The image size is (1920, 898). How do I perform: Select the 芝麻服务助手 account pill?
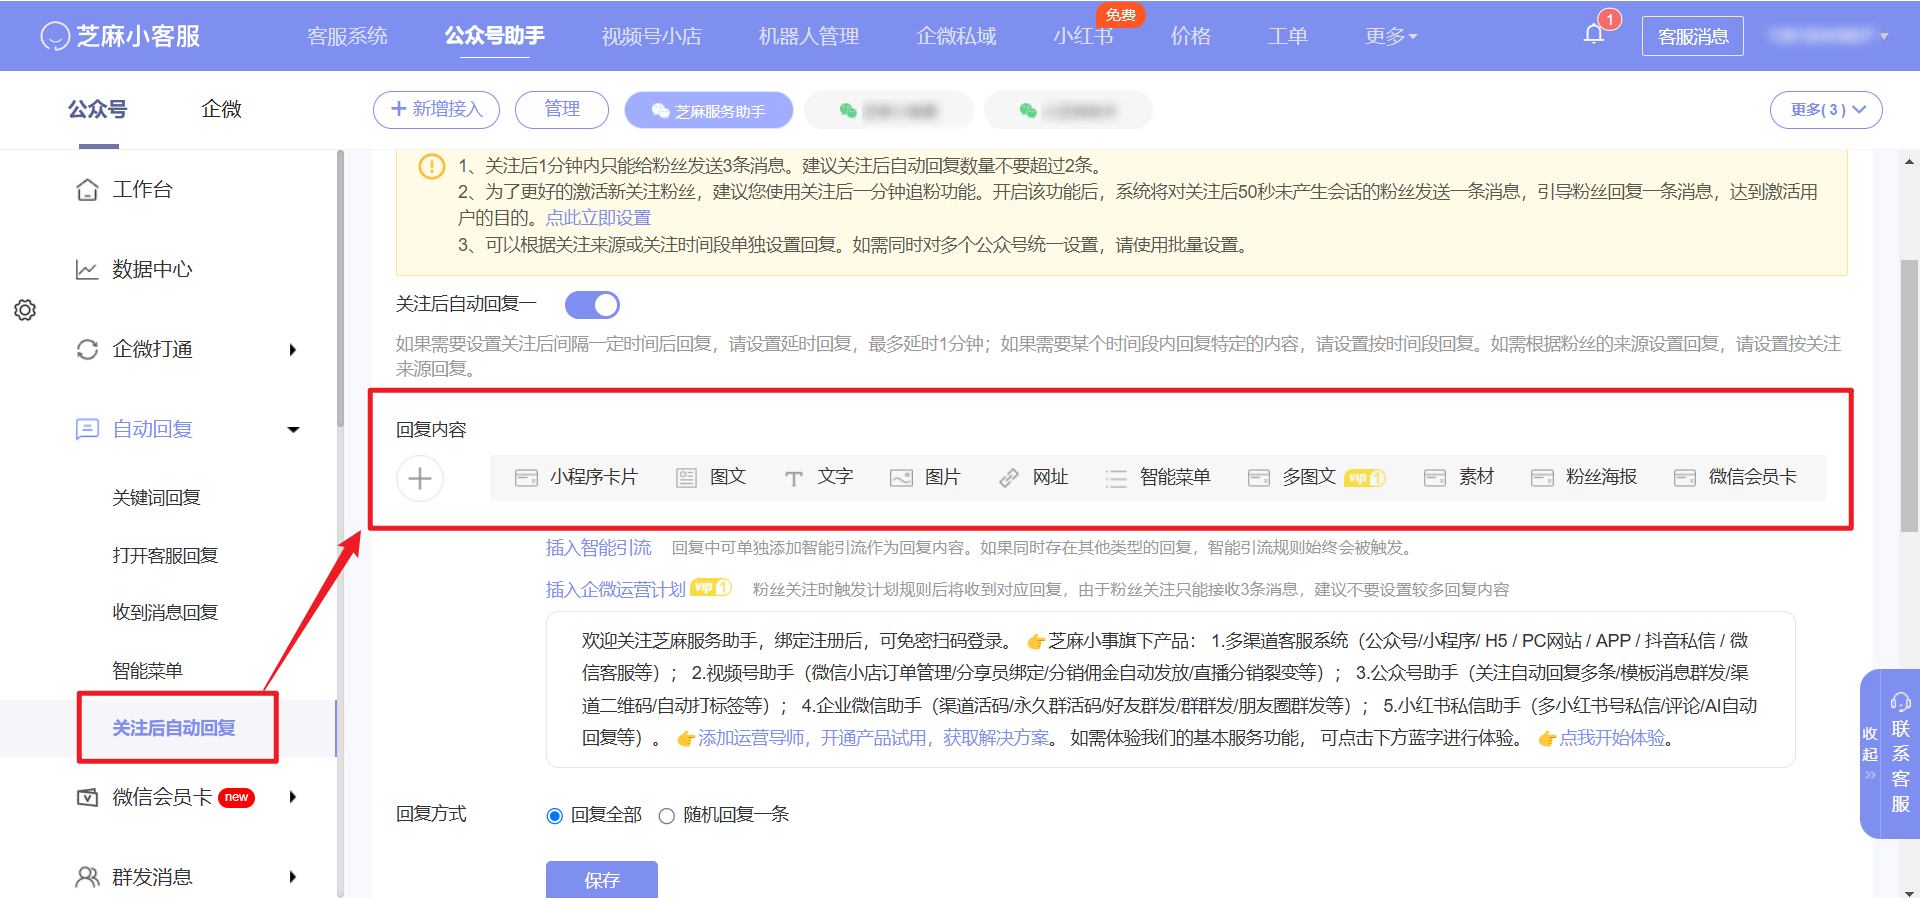709,110
